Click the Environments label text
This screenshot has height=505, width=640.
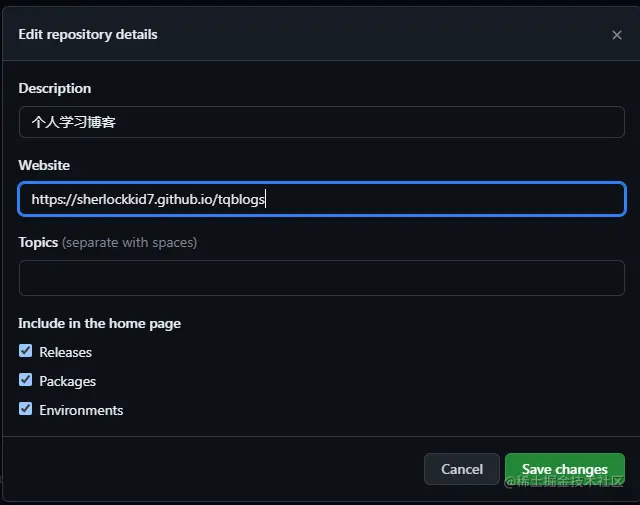(81, 410)
